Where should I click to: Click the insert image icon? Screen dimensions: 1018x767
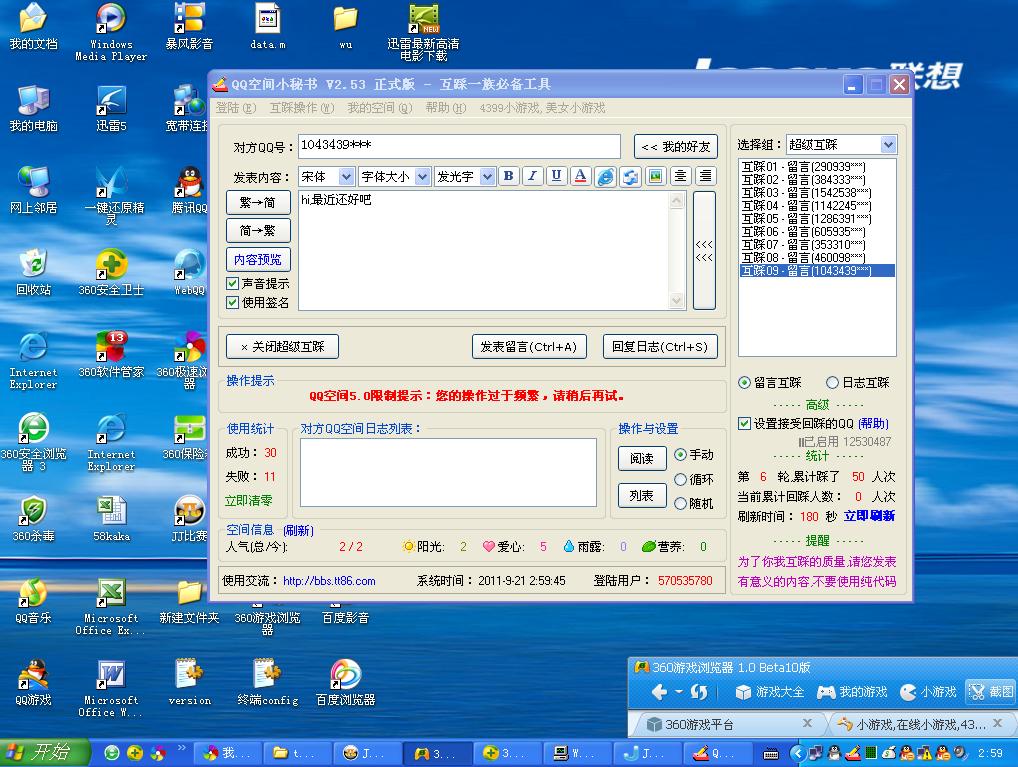point(656,176)
